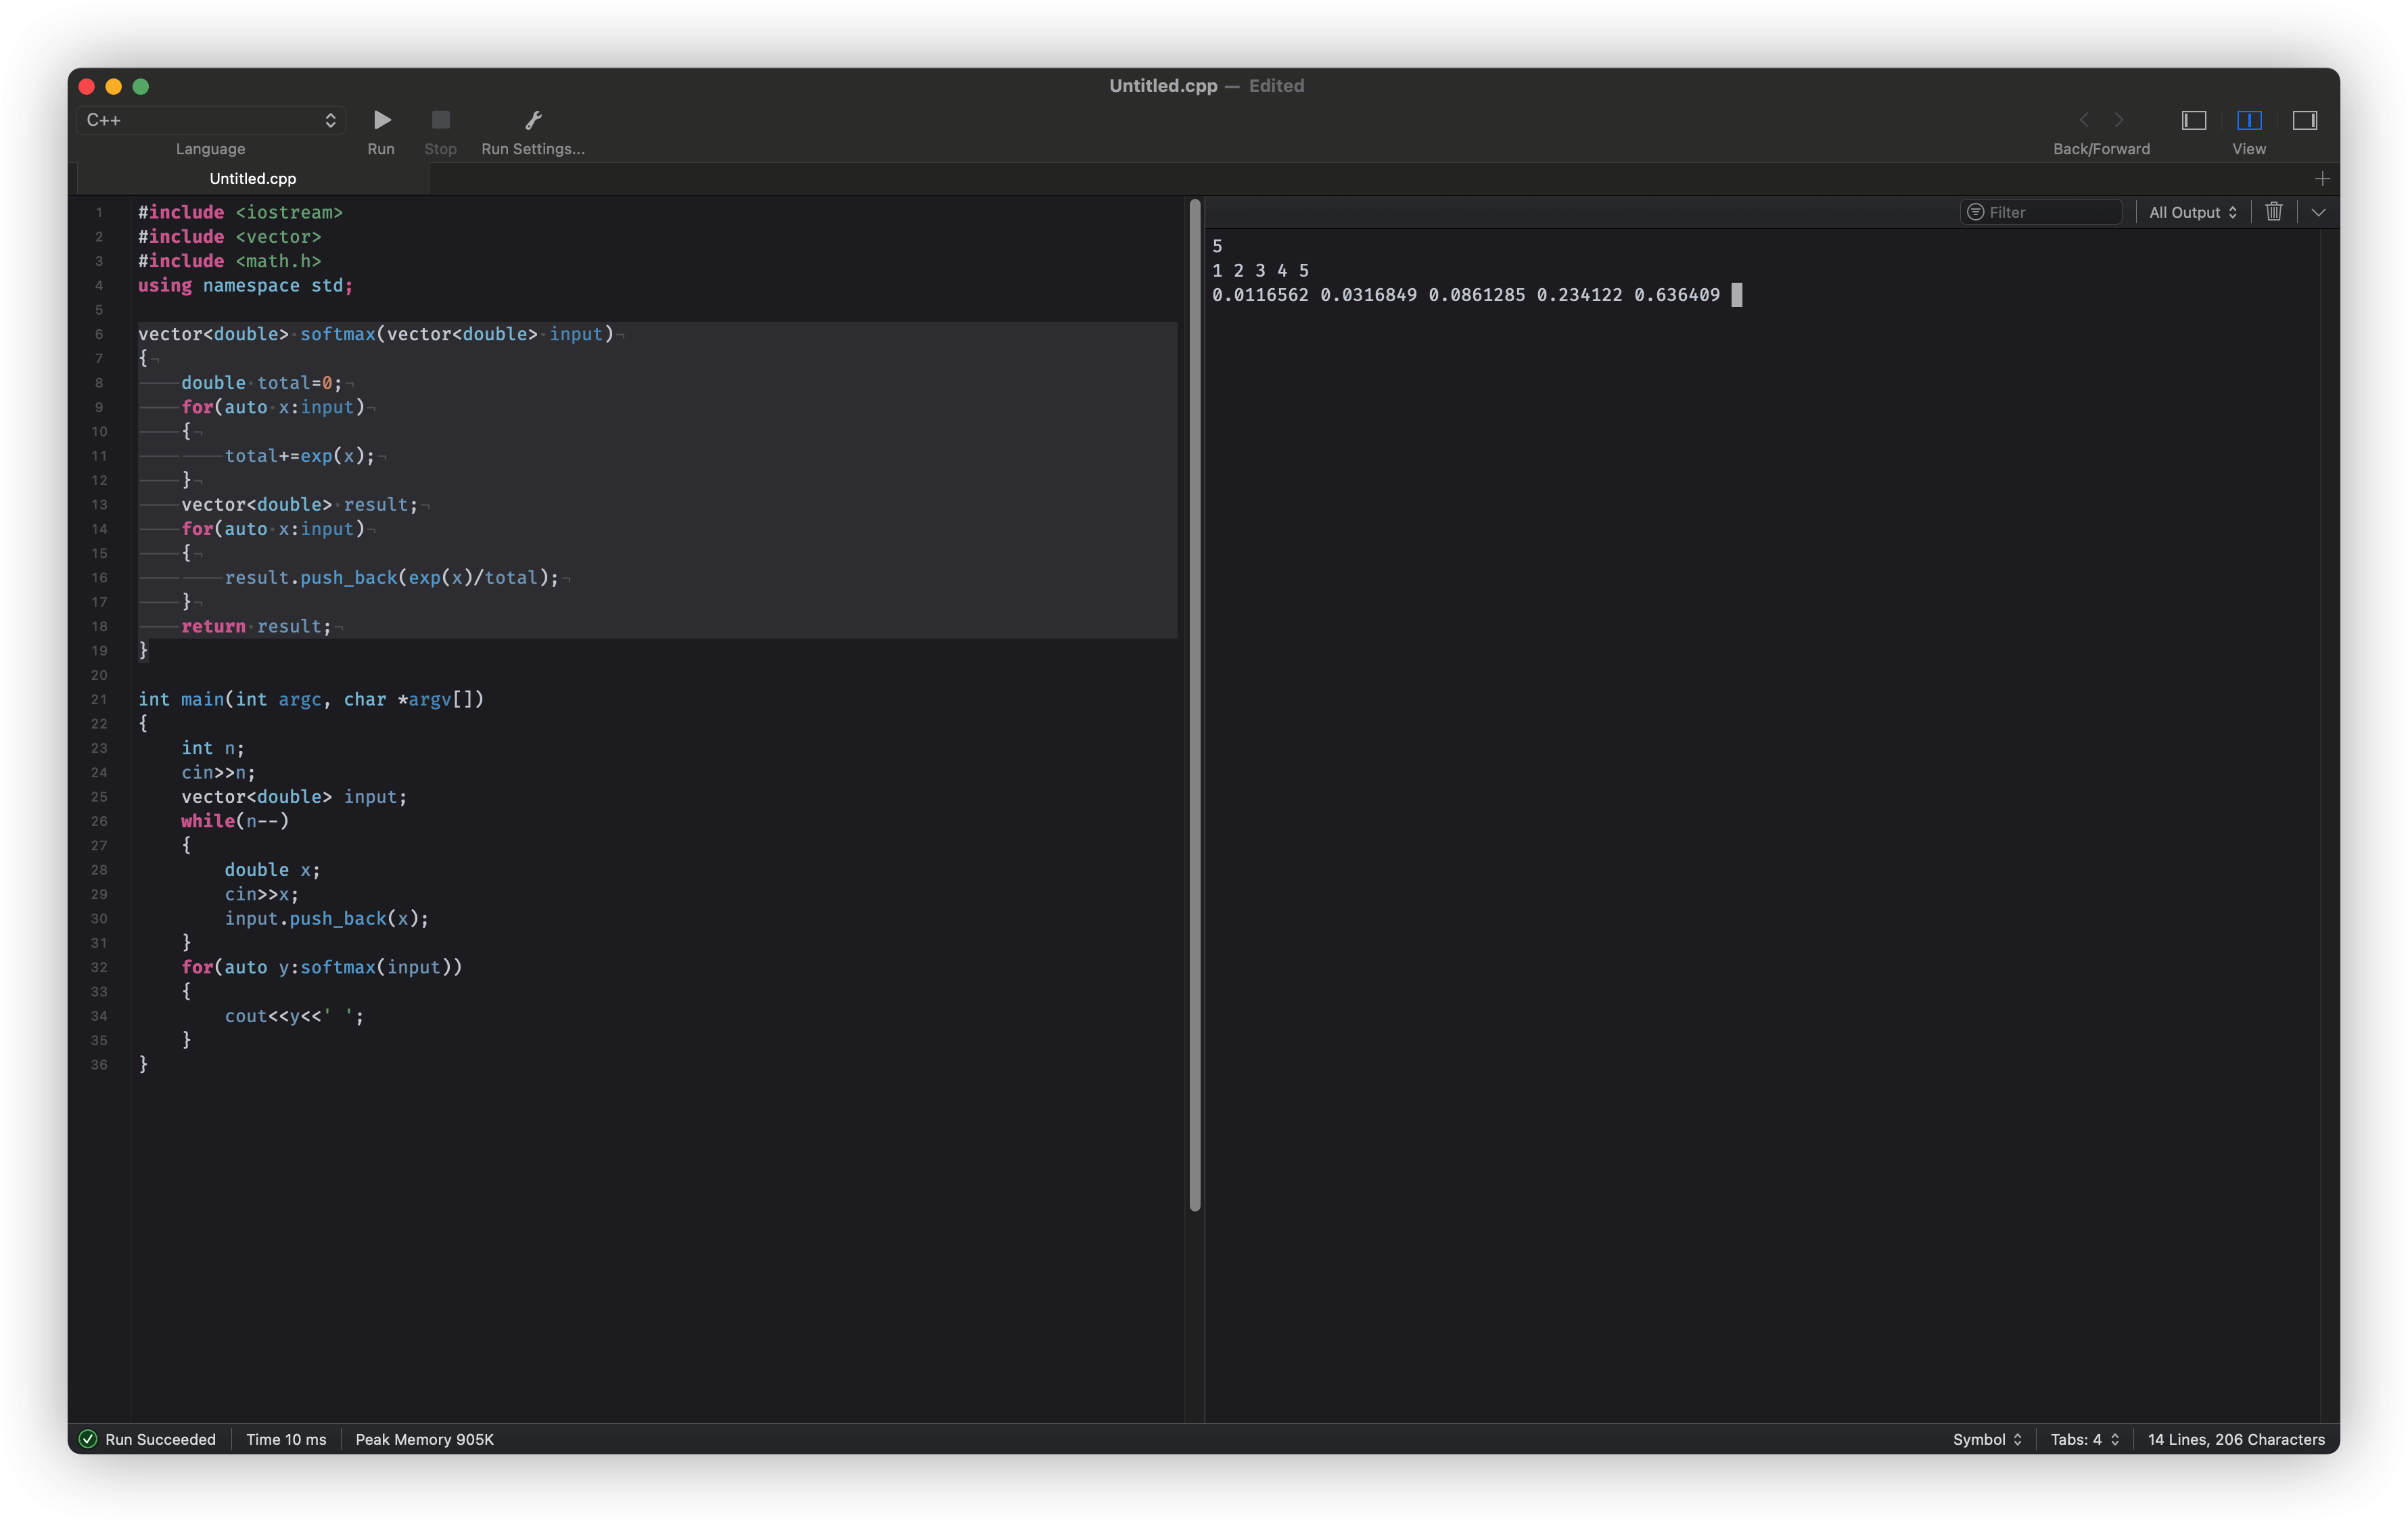Screen dimensions: 2408x1522
Task: Click the 'cin>>n;' line
Action: point(218,772)
